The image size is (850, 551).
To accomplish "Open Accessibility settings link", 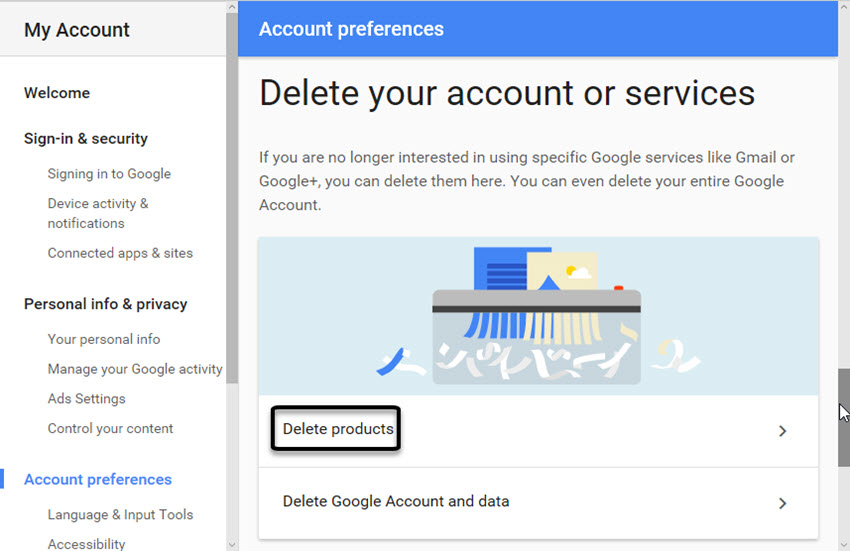I will coord(87,544).
